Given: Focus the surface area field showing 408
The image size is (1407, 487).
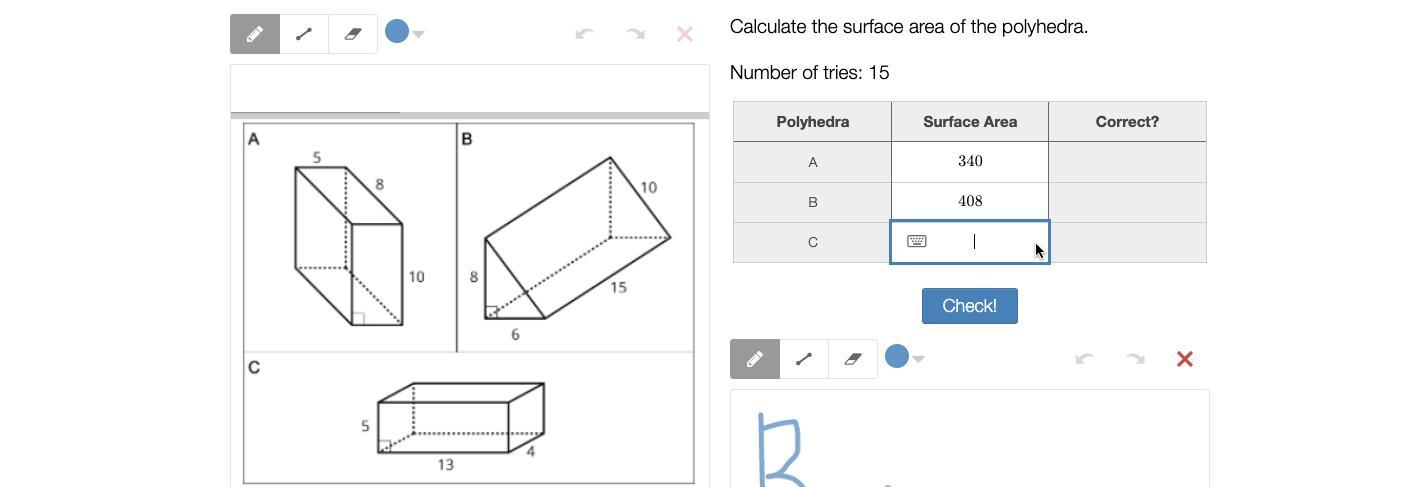Looking at the screenshot, I should tap(970, 202).
